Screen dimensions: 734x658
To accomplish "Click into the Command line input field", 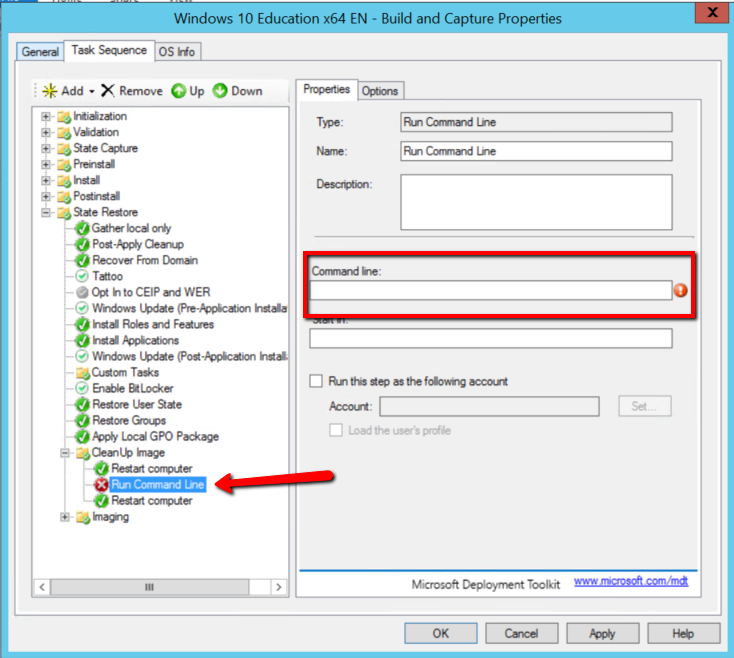I will 490,291.
